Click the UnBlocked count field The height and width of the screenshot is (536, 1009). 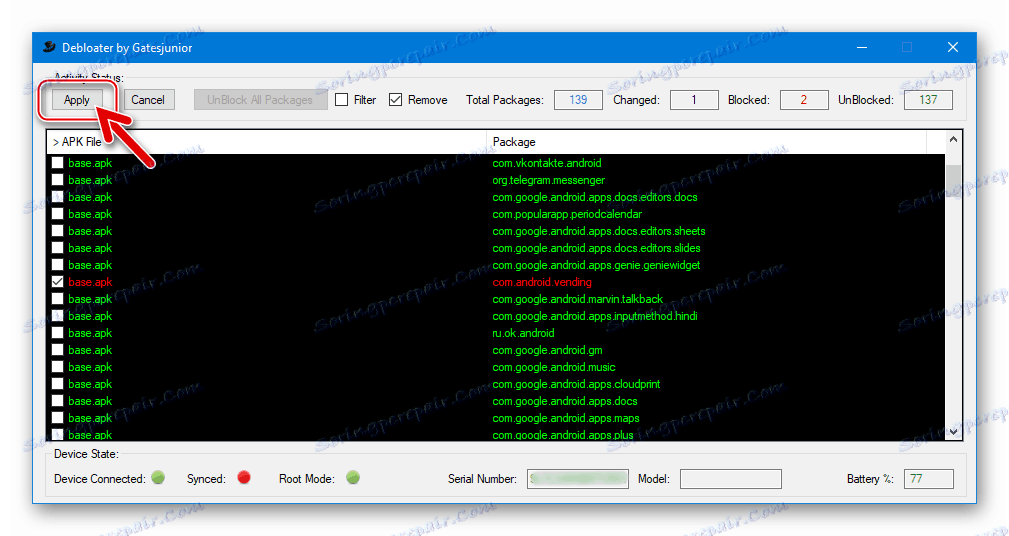(928, 100)
